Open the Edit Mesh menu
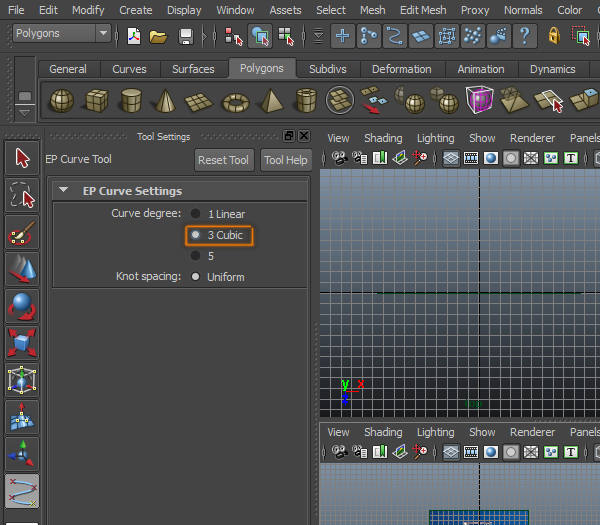This screenshot has height=525, width=600. 423,10
